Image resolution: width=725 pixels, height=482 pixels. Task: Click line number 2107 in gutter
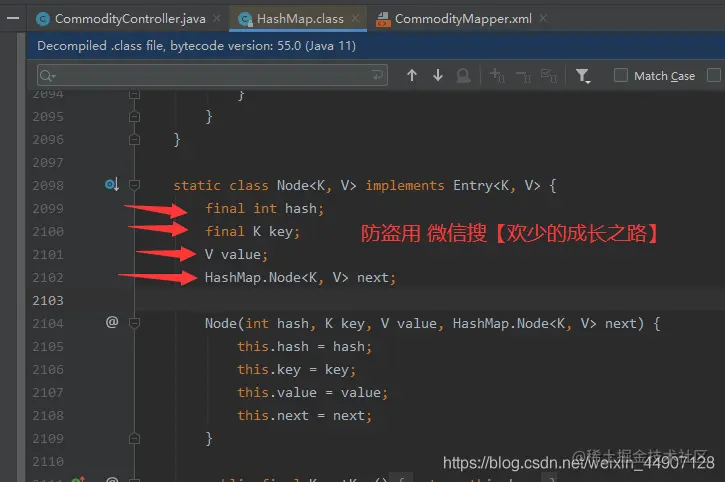pos(48,393)
